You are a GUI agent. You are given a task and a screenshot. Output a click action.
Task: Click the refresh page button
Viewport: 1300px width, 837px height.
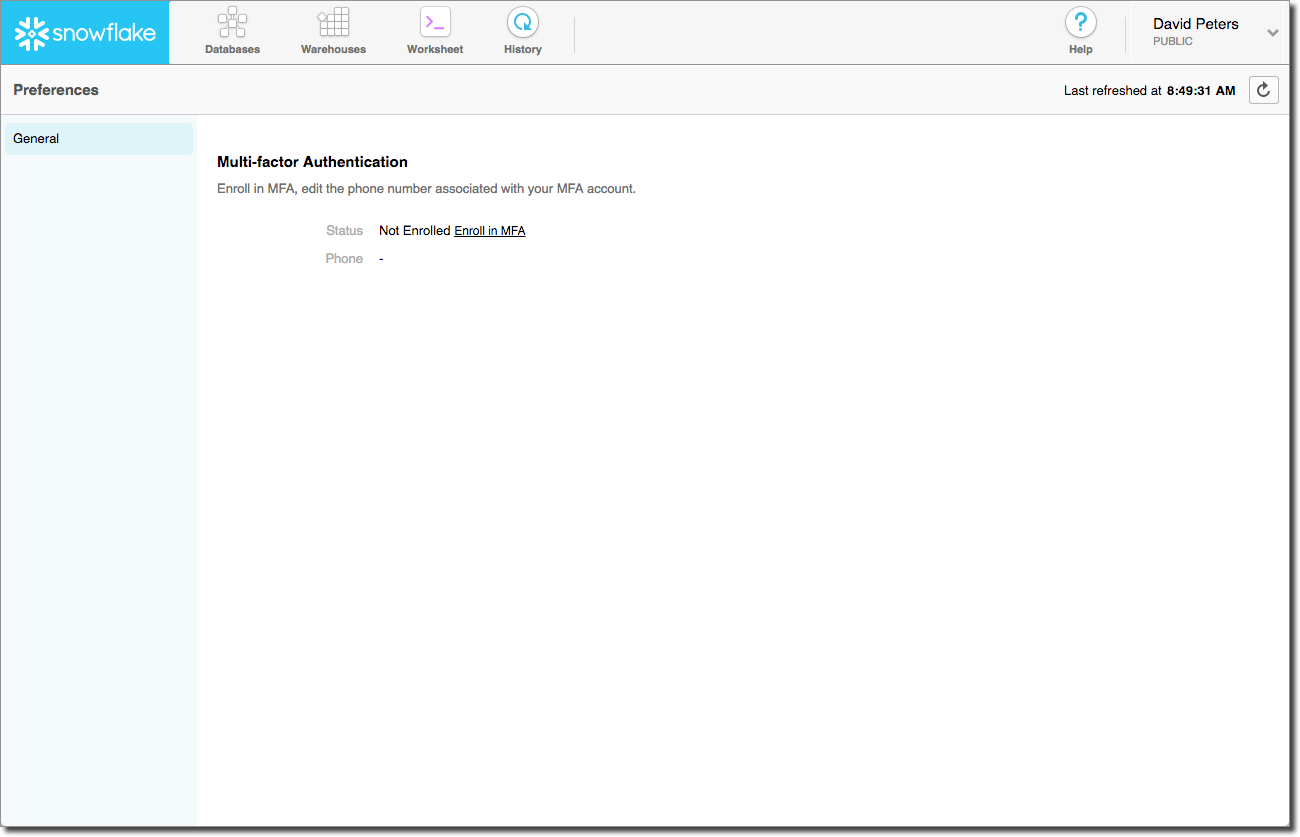(1264, 90)
